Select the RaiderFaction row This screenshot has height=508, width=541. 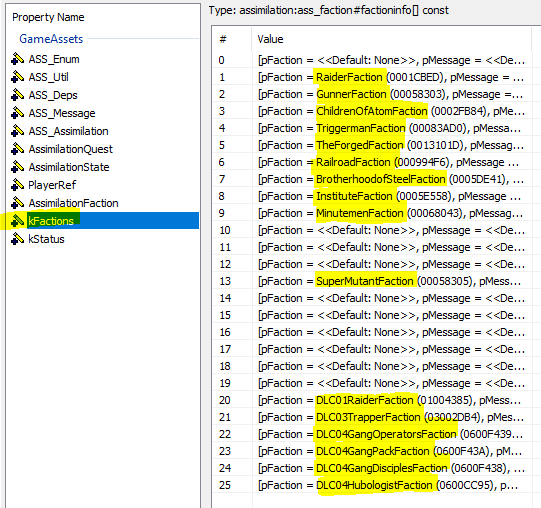coord(372,77)
